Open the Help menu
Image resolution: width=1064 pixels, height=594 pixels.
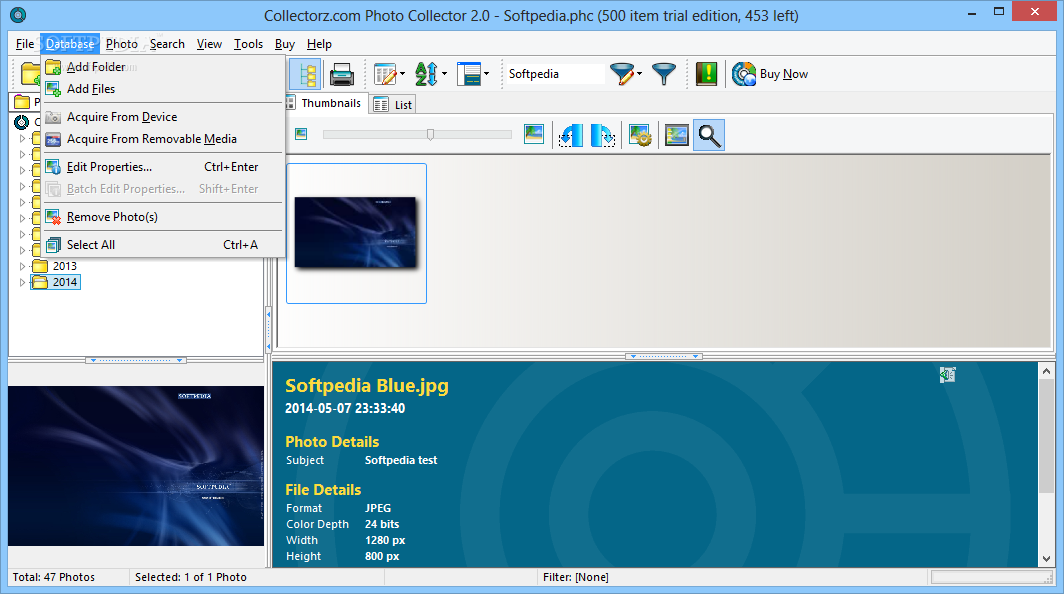tap(319, 44)
